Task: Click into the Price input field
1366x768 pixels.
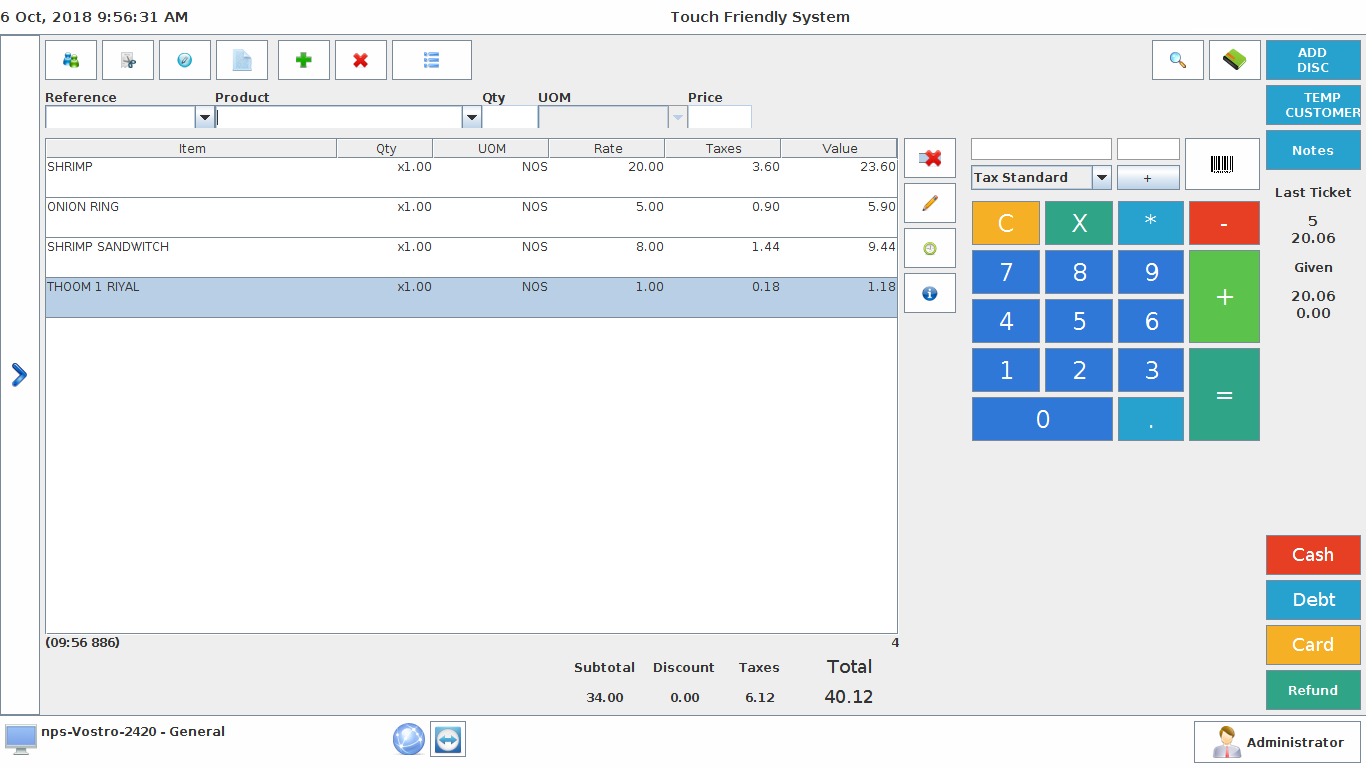Action: pos(719,118)
